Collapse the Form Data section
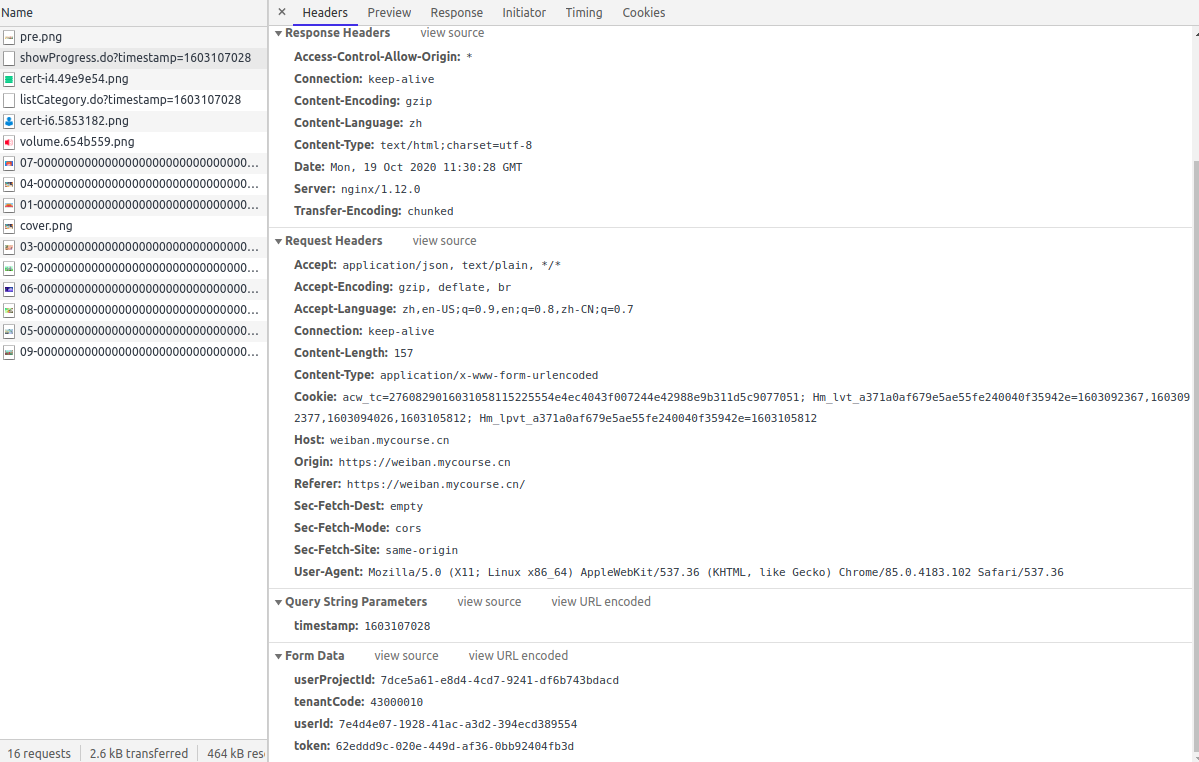Screen dimensions: 1199x762 click(278, 655)
